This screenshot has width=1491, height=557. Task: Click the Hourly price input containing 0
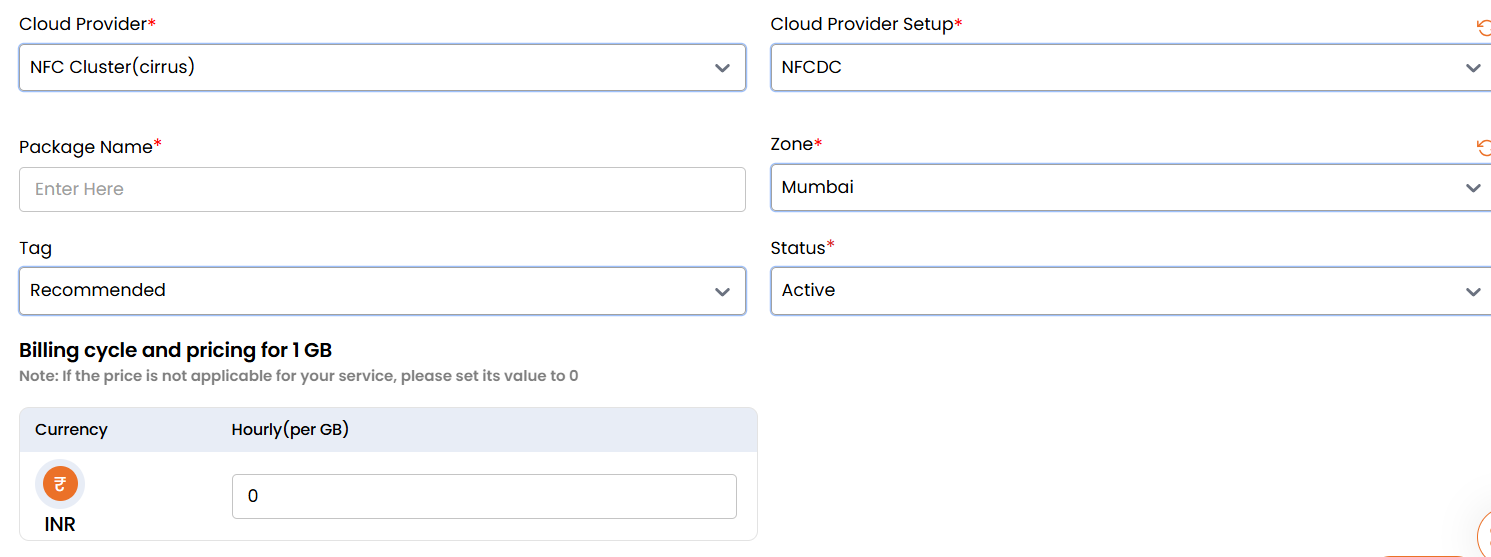click(x=484, y=496)
